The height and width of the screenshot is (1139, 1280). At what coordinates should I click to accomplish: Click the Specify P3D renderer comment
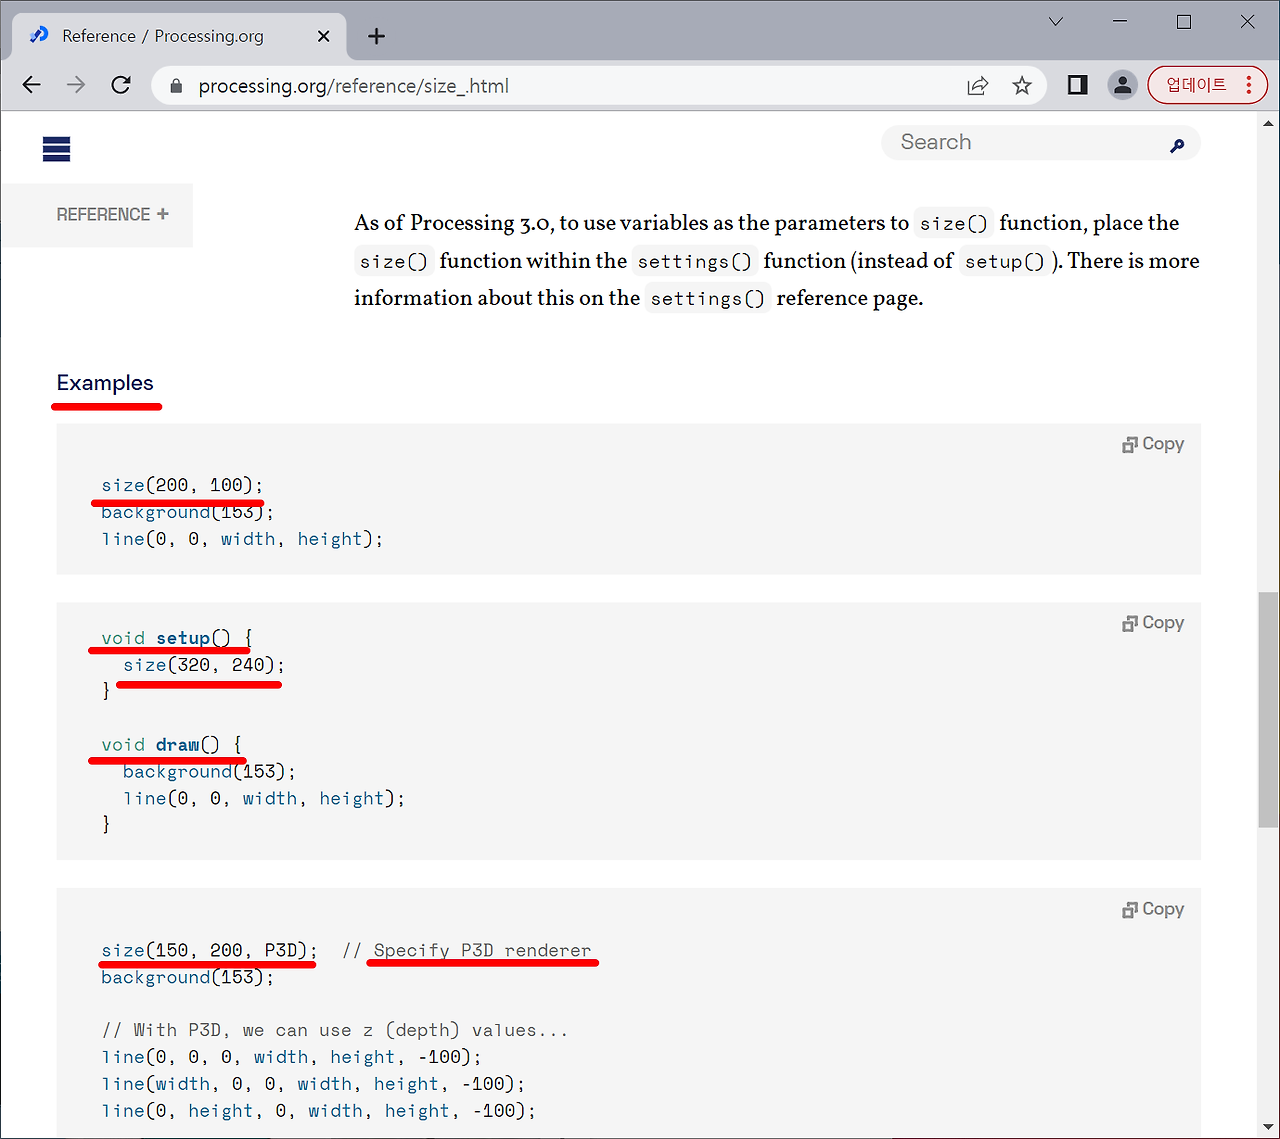482,950
